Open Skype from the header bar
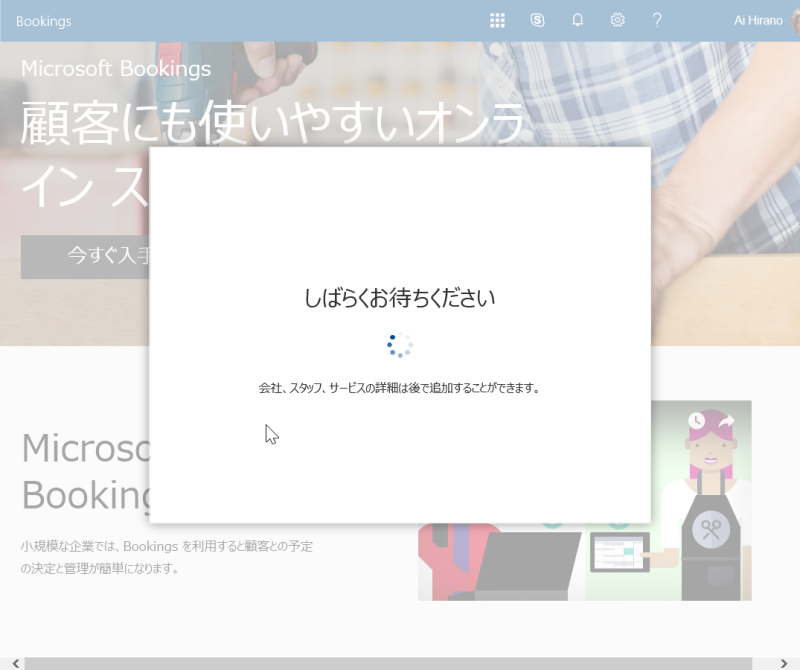The height and width of the screenshot is (670, 800). [x=537, y=20]
